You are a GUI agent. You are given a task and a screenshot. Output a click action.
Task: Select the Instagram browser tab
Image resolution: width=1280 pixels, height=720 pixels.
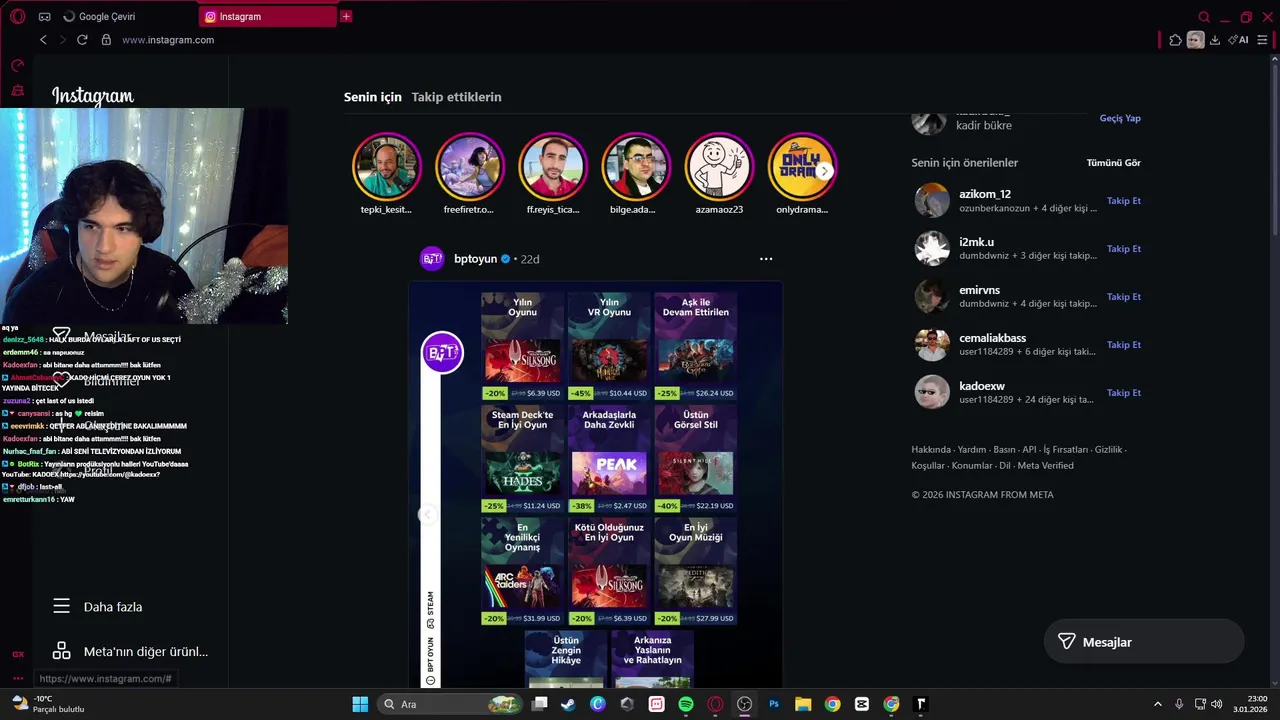(268, 17)
